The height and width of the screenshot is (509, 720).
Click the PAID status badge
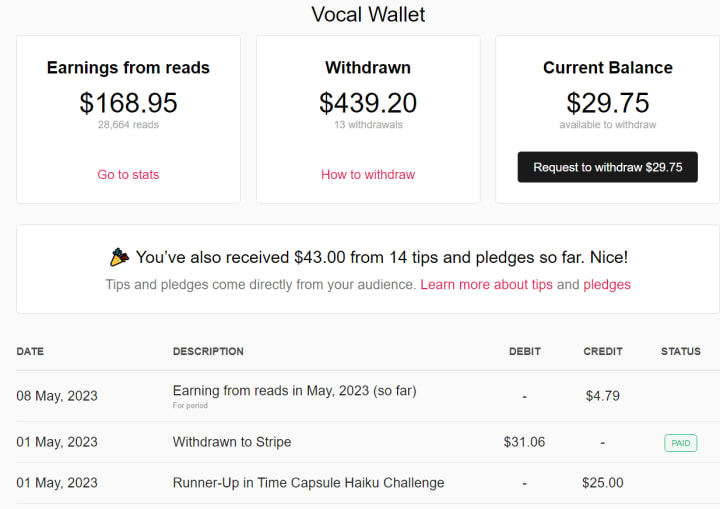pos(681,443)
